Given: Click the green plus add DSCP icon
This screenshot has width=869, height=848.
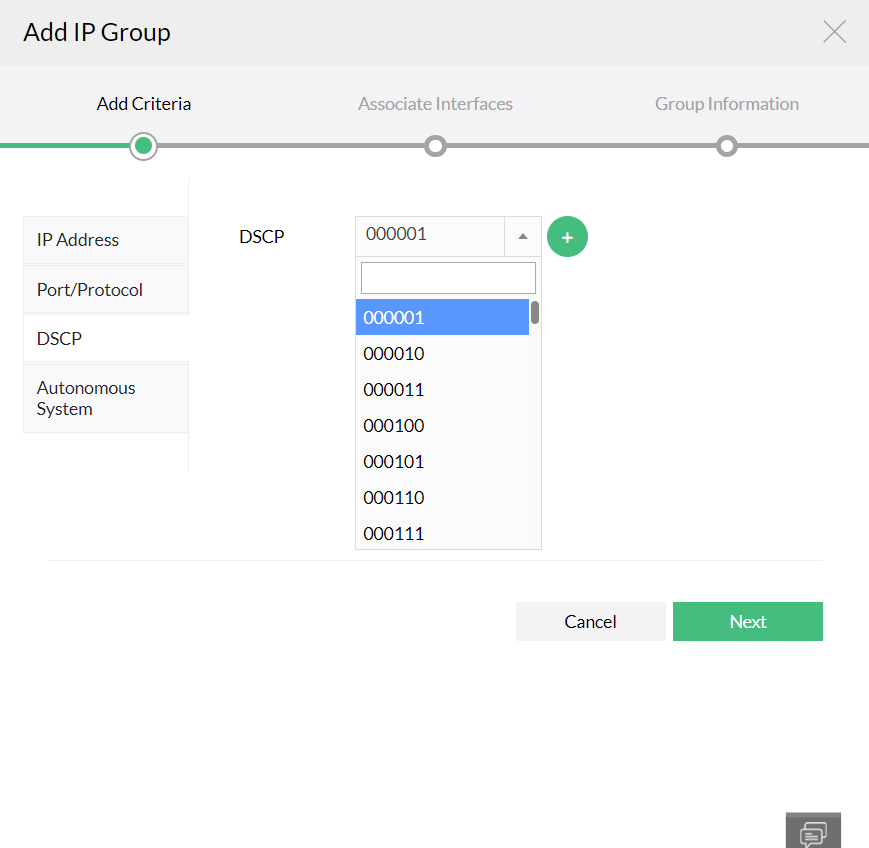Looking at the screenshot, I should point(568,237).
